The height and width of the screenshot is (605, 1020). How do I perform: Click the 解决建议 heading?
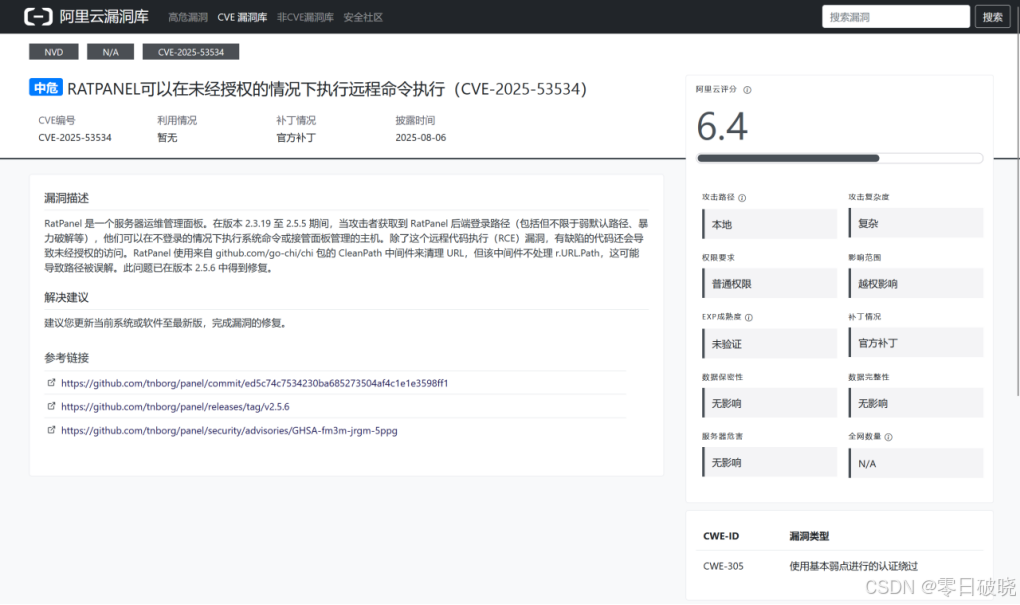(x=66, y=298)
